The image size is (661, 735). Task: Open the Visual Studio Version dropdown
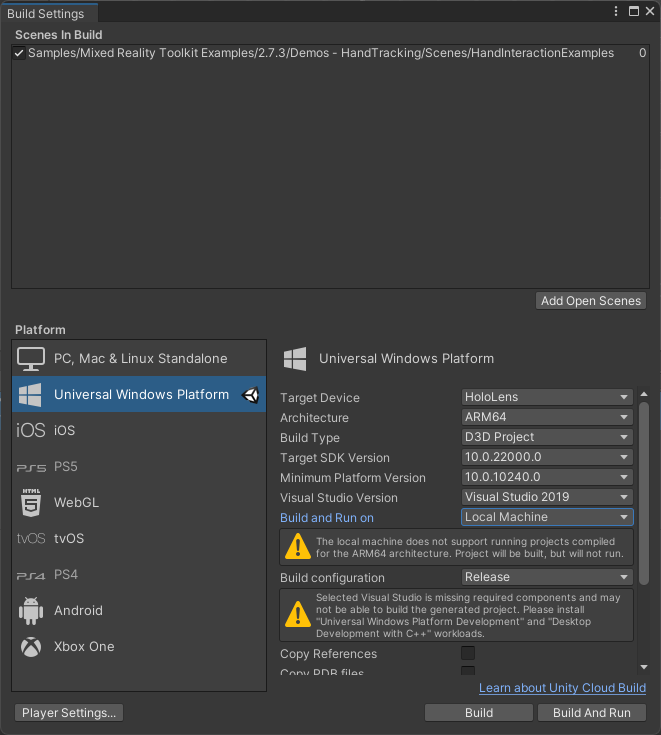tap(547, 497)
